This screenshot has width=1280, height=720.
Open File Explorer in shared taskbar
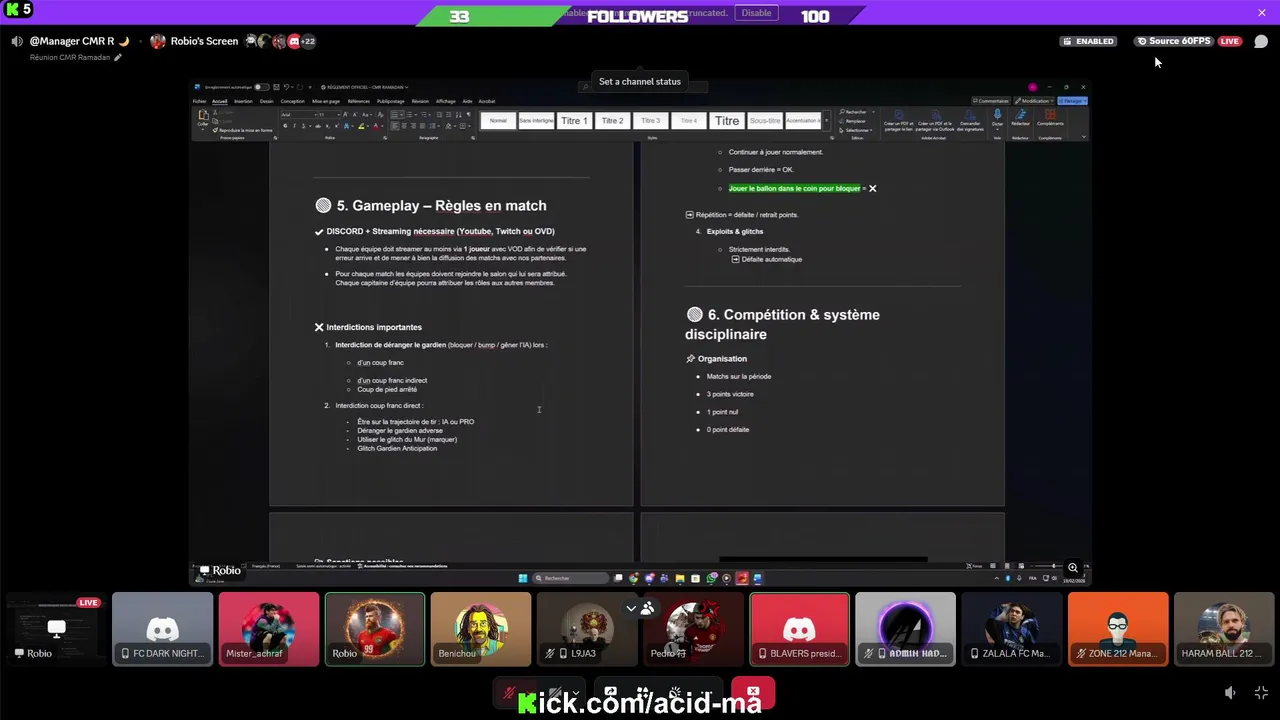[x=680, y=578]
